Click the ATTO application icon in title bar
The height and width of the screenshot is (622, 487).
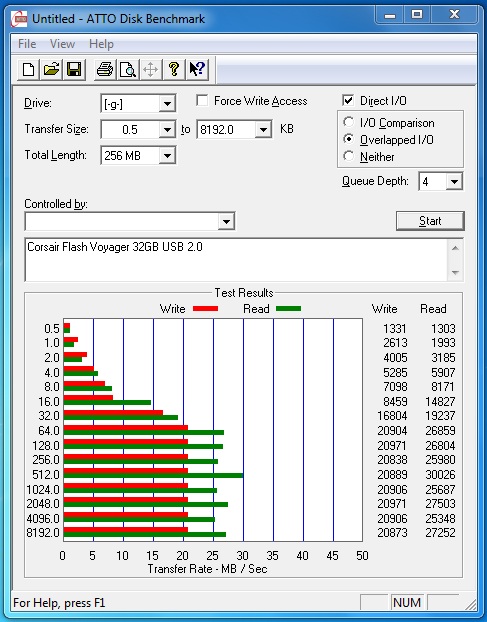click(19, 19)
